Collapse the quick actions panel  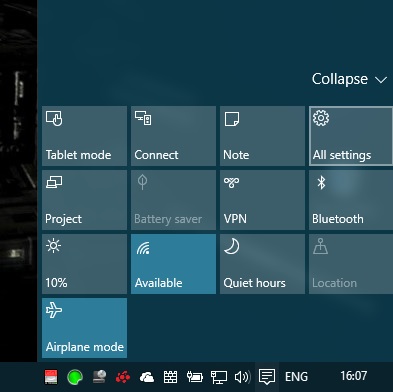point(349,79)
